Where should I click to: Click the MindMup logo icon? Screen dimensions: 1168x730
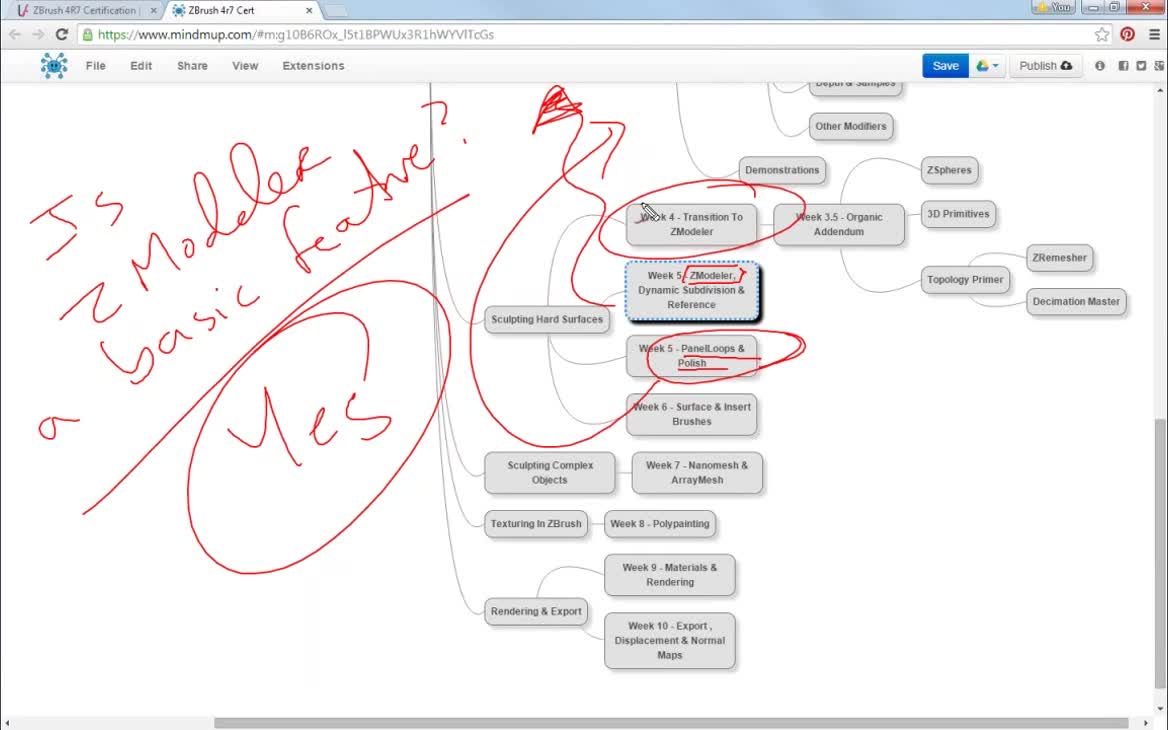click(x=54, y=66)
